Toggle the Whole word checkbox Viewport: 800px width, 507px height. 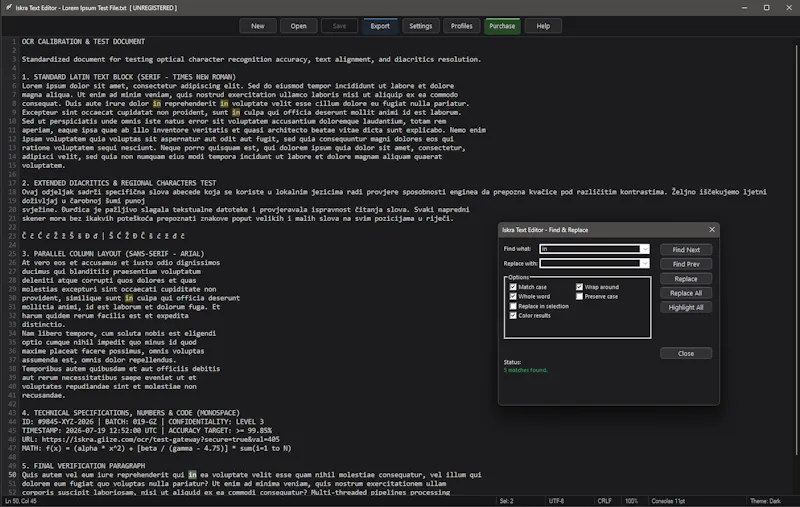click(x=513, y=296)
